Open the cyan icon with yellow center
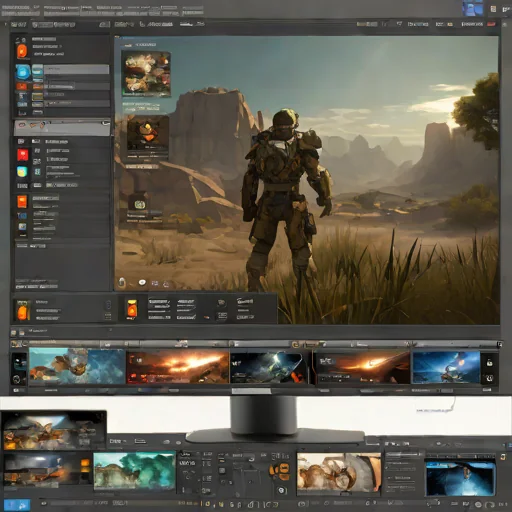 point(22,172)
